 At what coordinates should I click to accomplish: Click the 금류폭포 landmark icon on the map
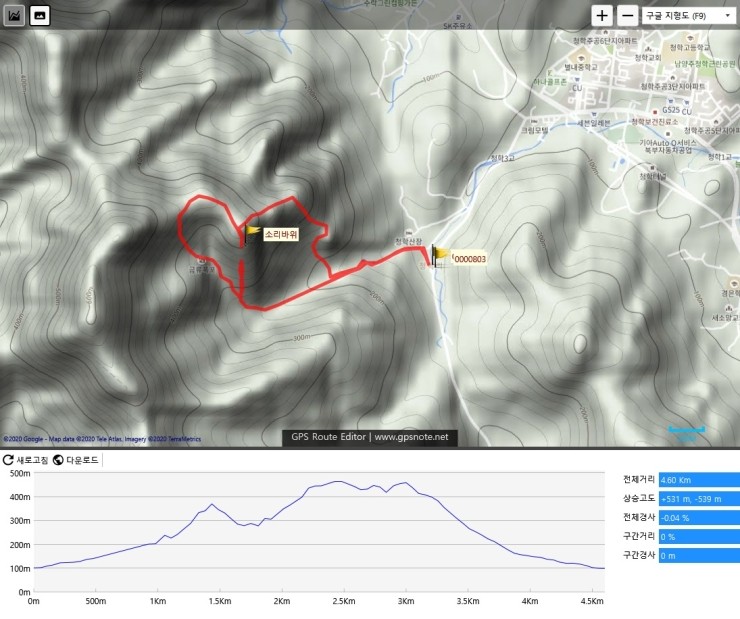(202, 260)
